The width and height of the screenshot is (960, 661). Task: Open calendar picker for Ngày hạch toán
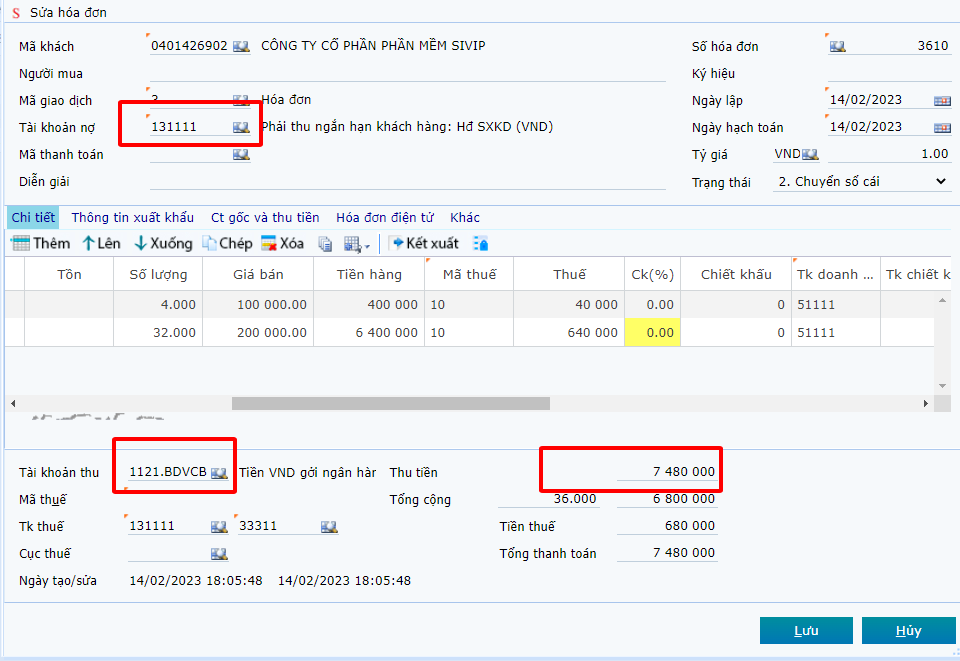click(x=942, y=127)
